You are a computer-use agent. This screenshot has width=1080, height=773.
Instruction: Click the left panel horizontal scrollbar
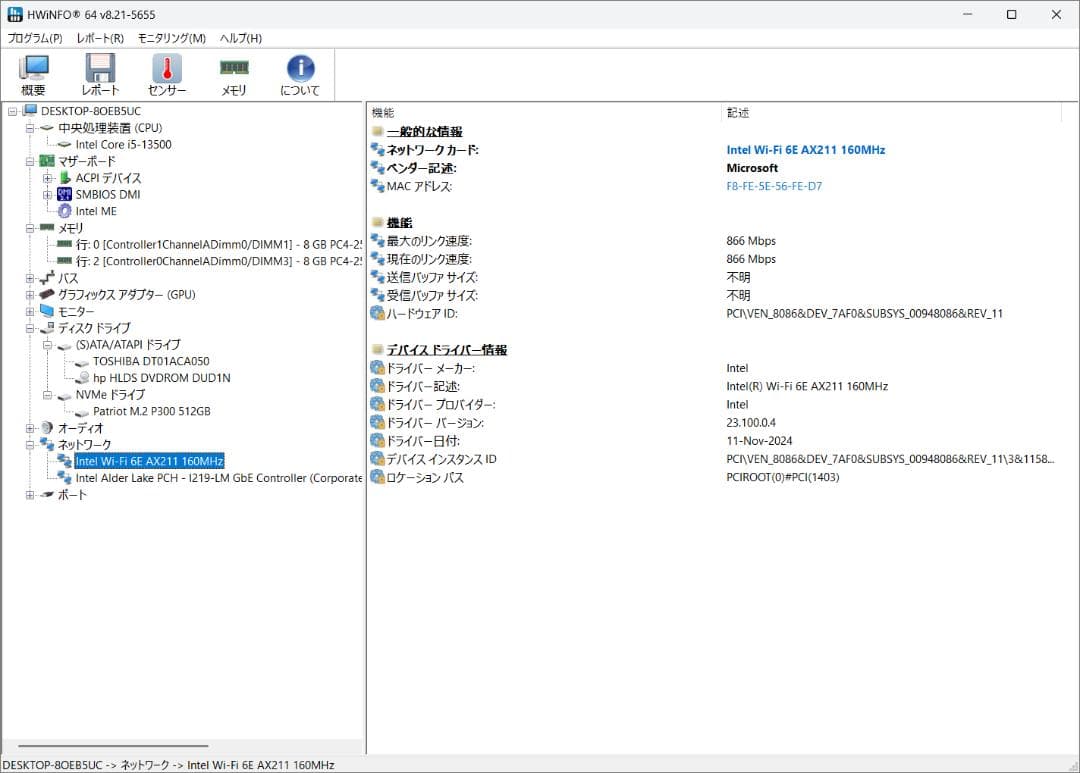[x=112, y=746]
